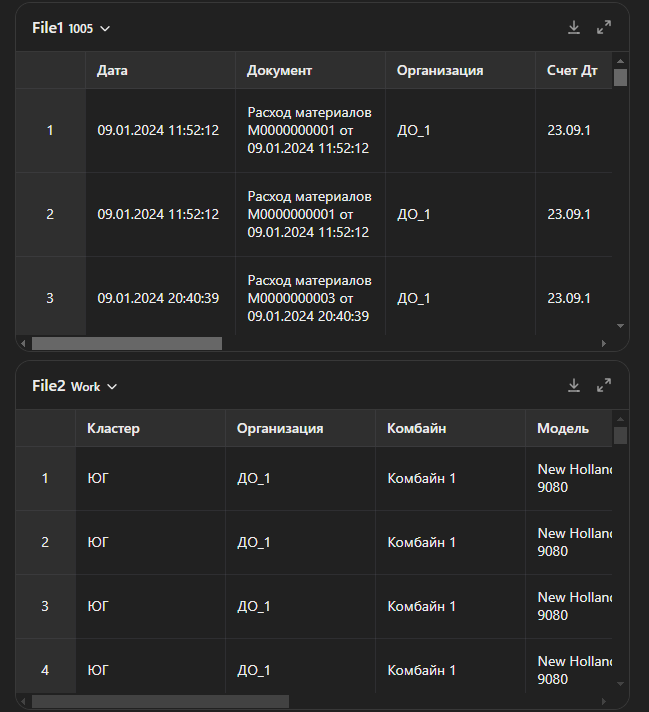The height and width of the screenshot is (712, 649).
Task: Click File2 vertical scrollbar thumb
Action: pos(620,436)
